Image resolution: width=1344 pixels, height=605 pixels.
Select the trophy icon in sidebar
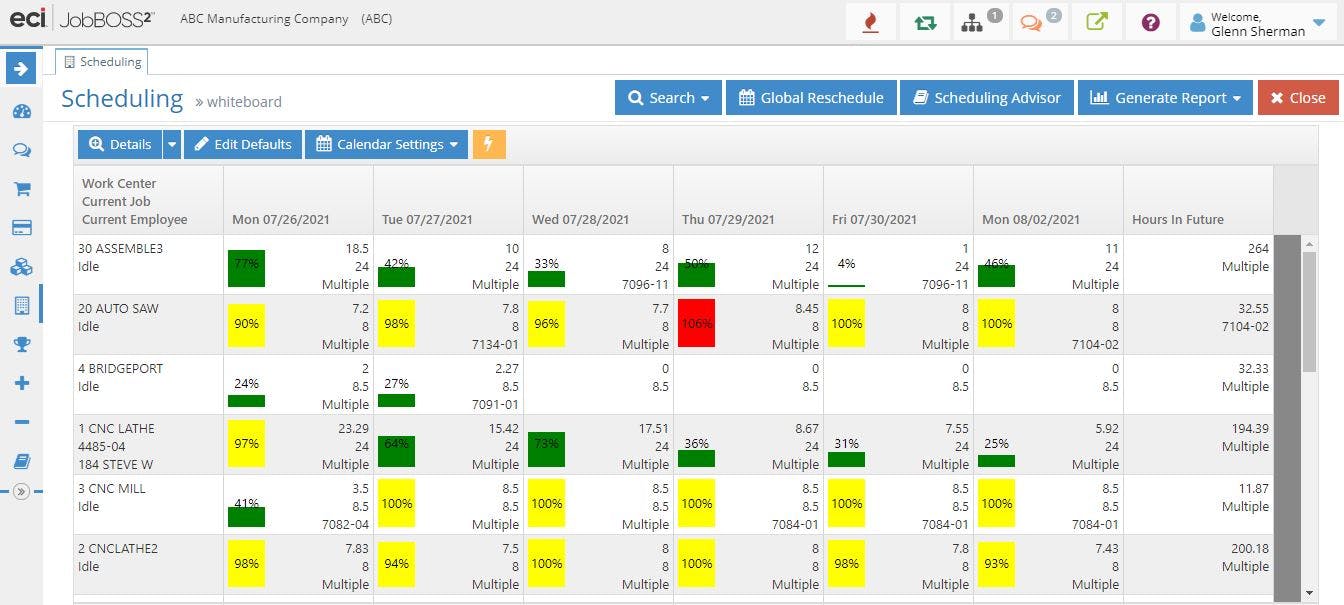click(x=21, y=345)
